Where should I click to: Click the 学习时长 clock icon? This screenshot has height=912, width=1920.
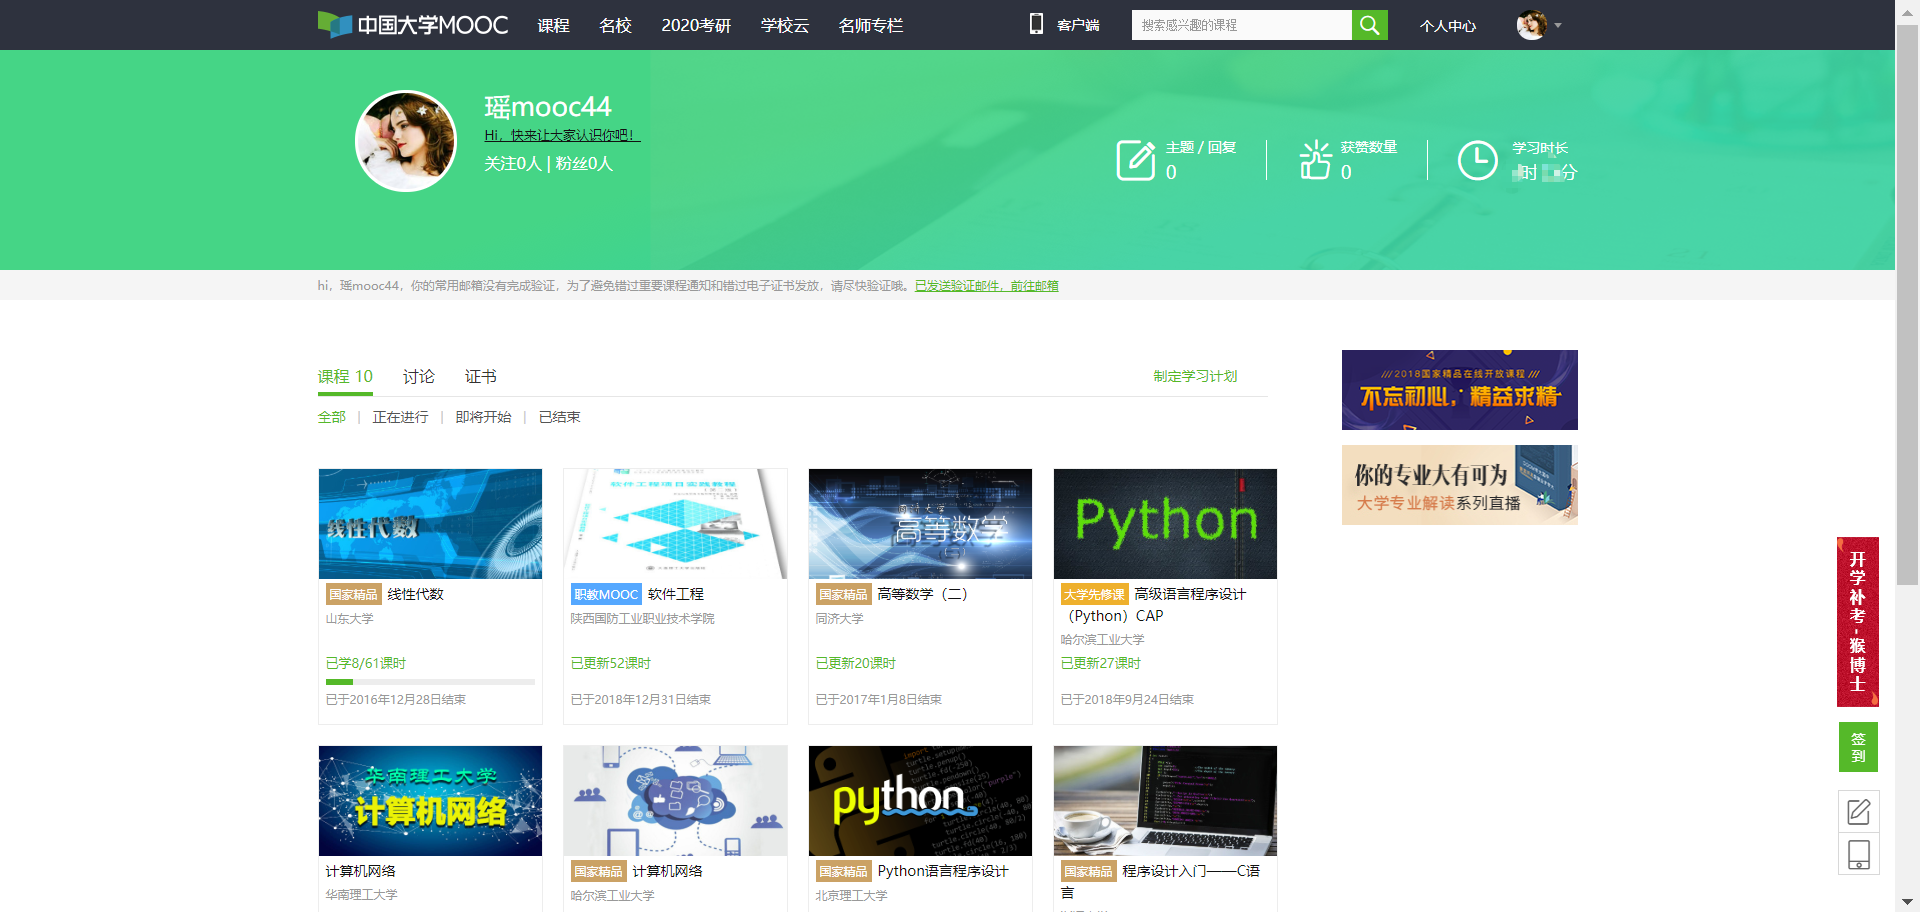(1477, 160)
